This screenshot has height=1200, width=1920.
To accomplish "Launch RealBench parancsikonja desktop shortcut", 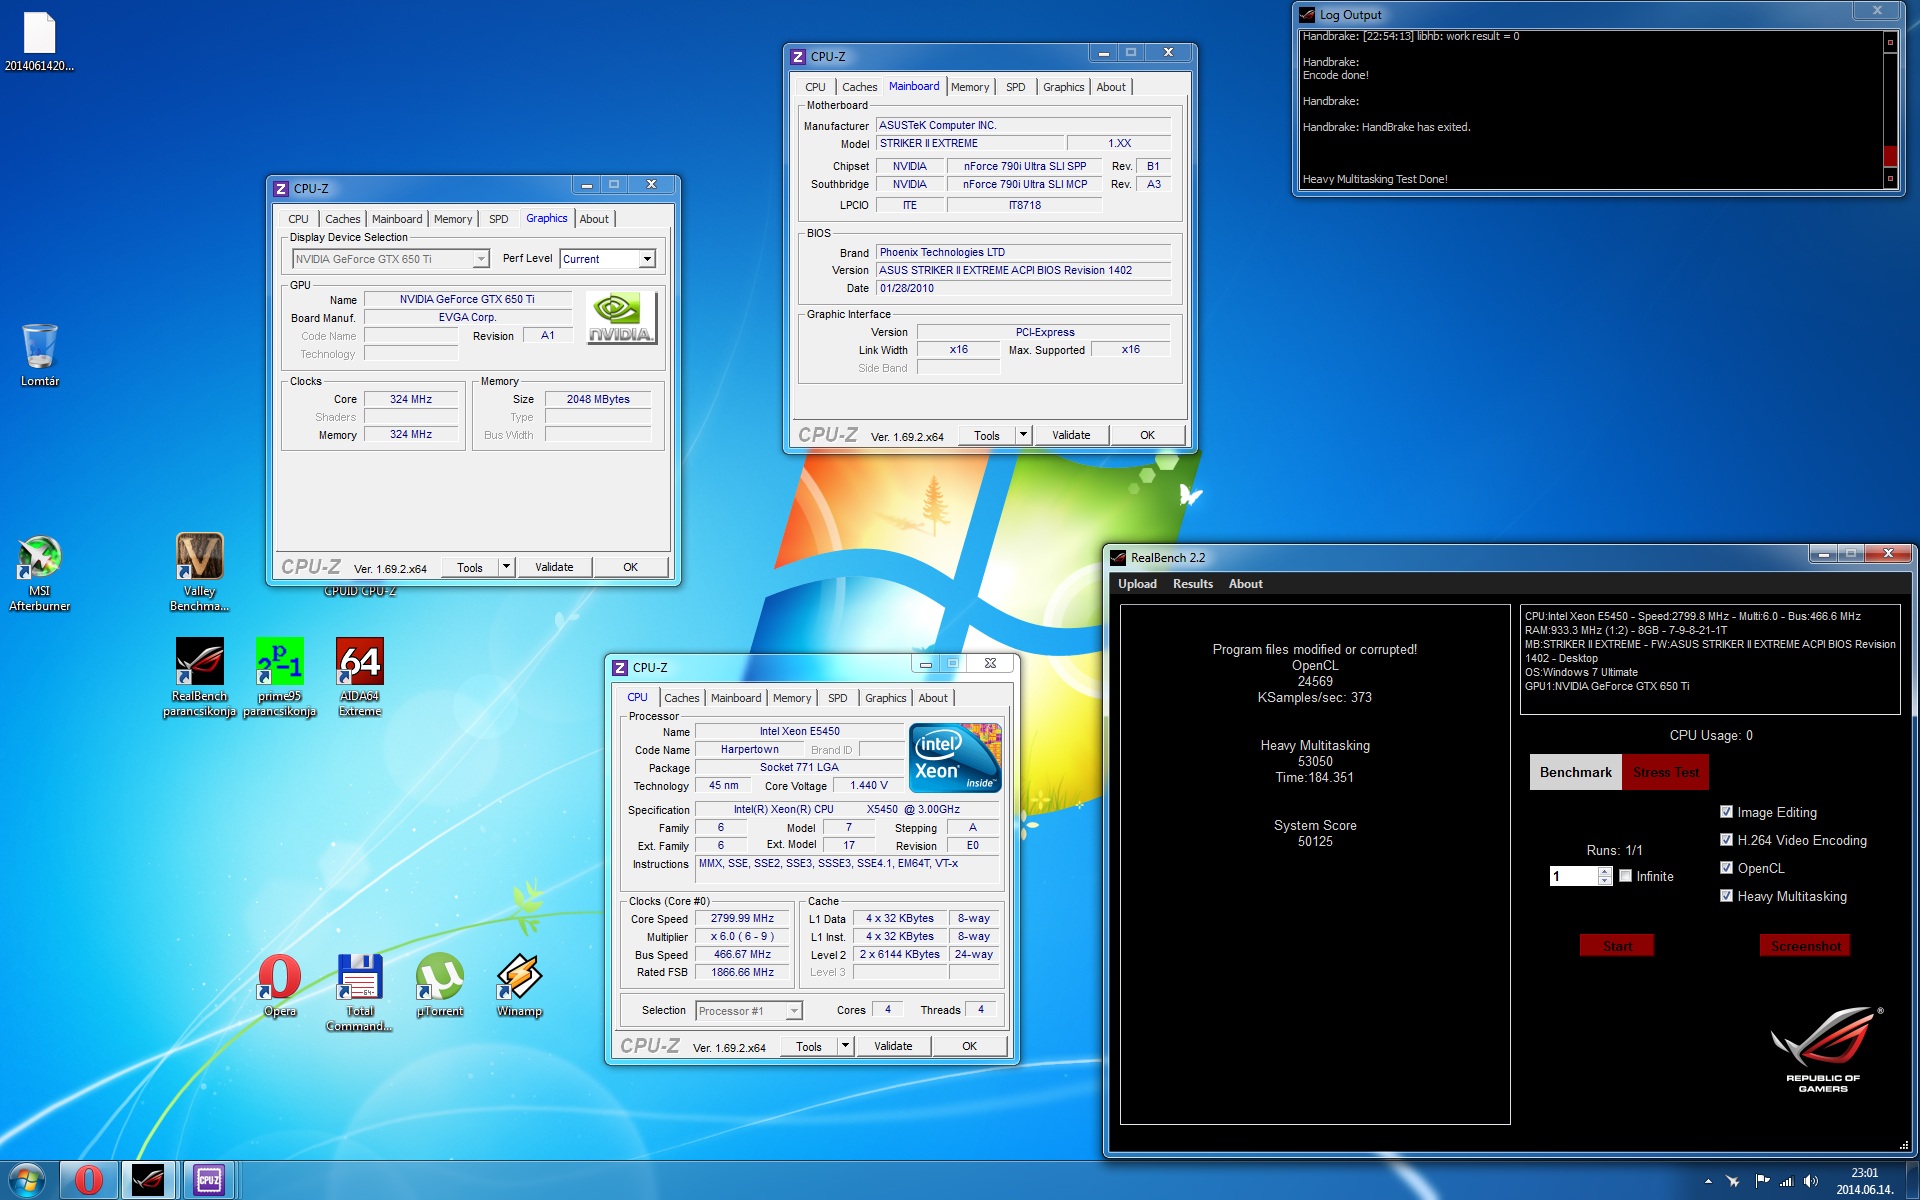I will click(x=199, y=677).
